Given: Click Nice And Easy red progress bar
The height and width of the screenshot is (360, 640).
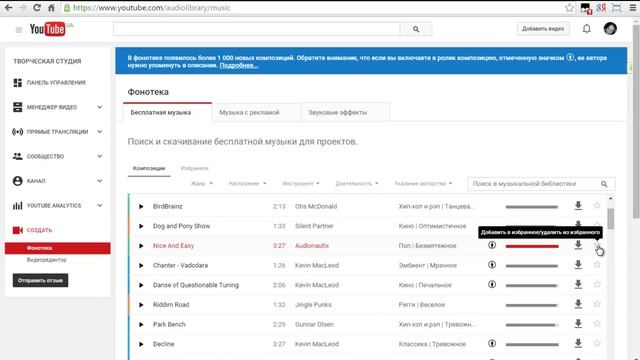Looking at the screenshot, I should [531, 246].
